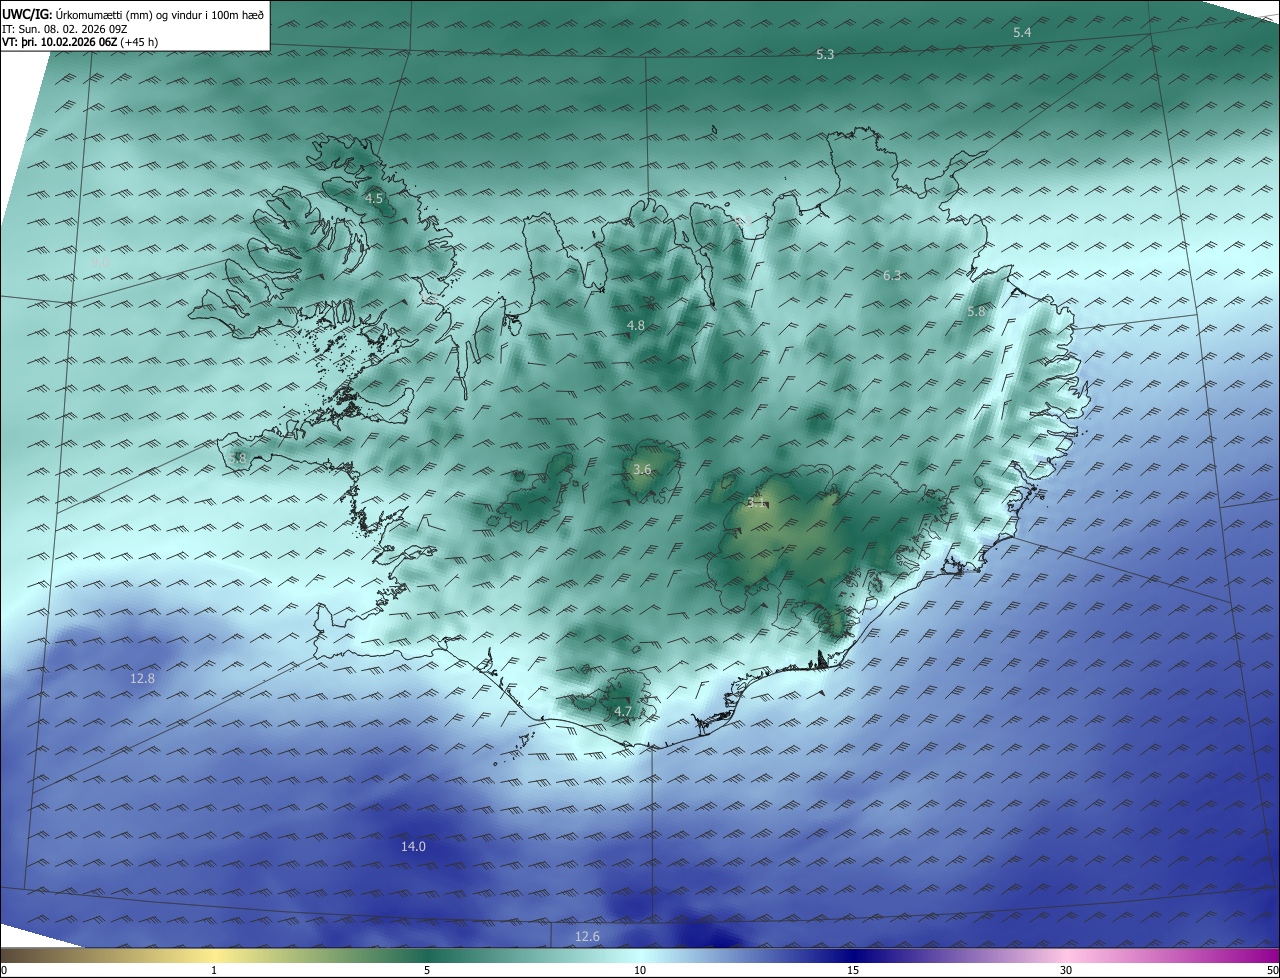Click the colorbar tick label 0
Image resolution: width=1280 pixels, height=978 pixels.
[x=4, y=970]
